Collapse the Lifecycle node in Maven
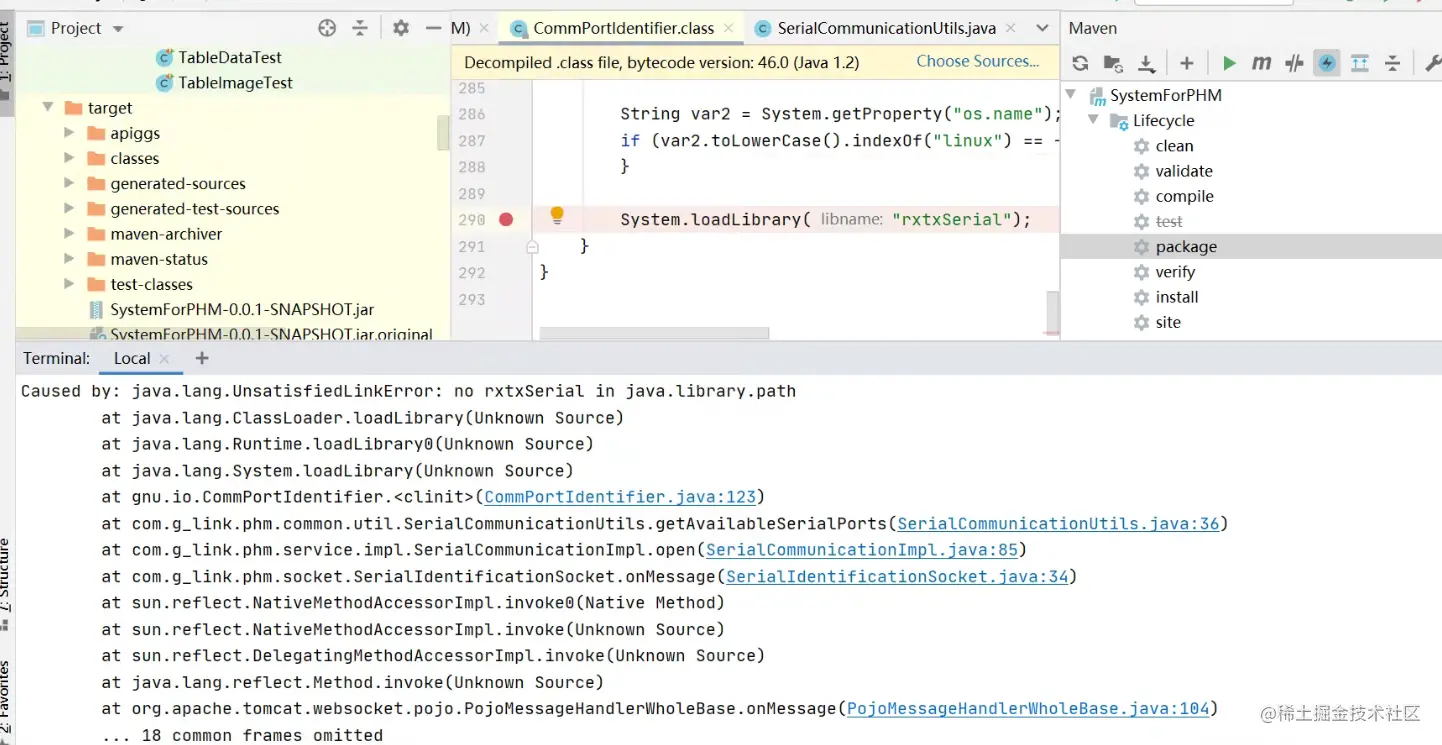The image size is (1442, 745). (x=1094, y=120)
